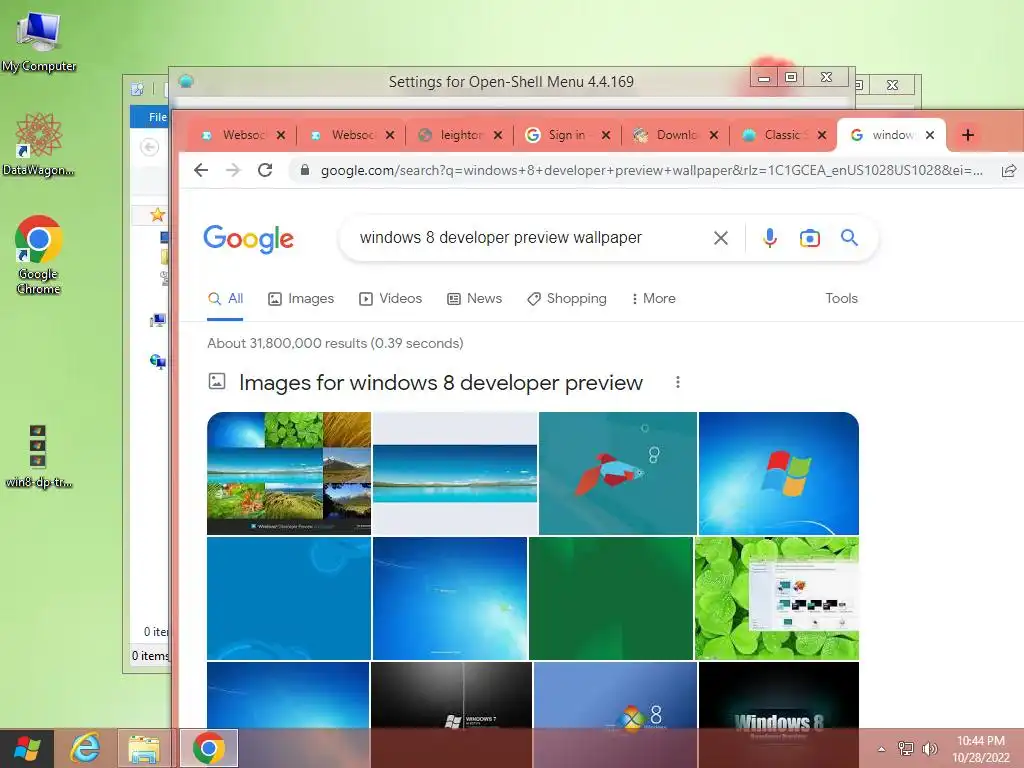Clear the search query with X
The width and height of the screenshot is (1024, 768).
pos(720,238)
